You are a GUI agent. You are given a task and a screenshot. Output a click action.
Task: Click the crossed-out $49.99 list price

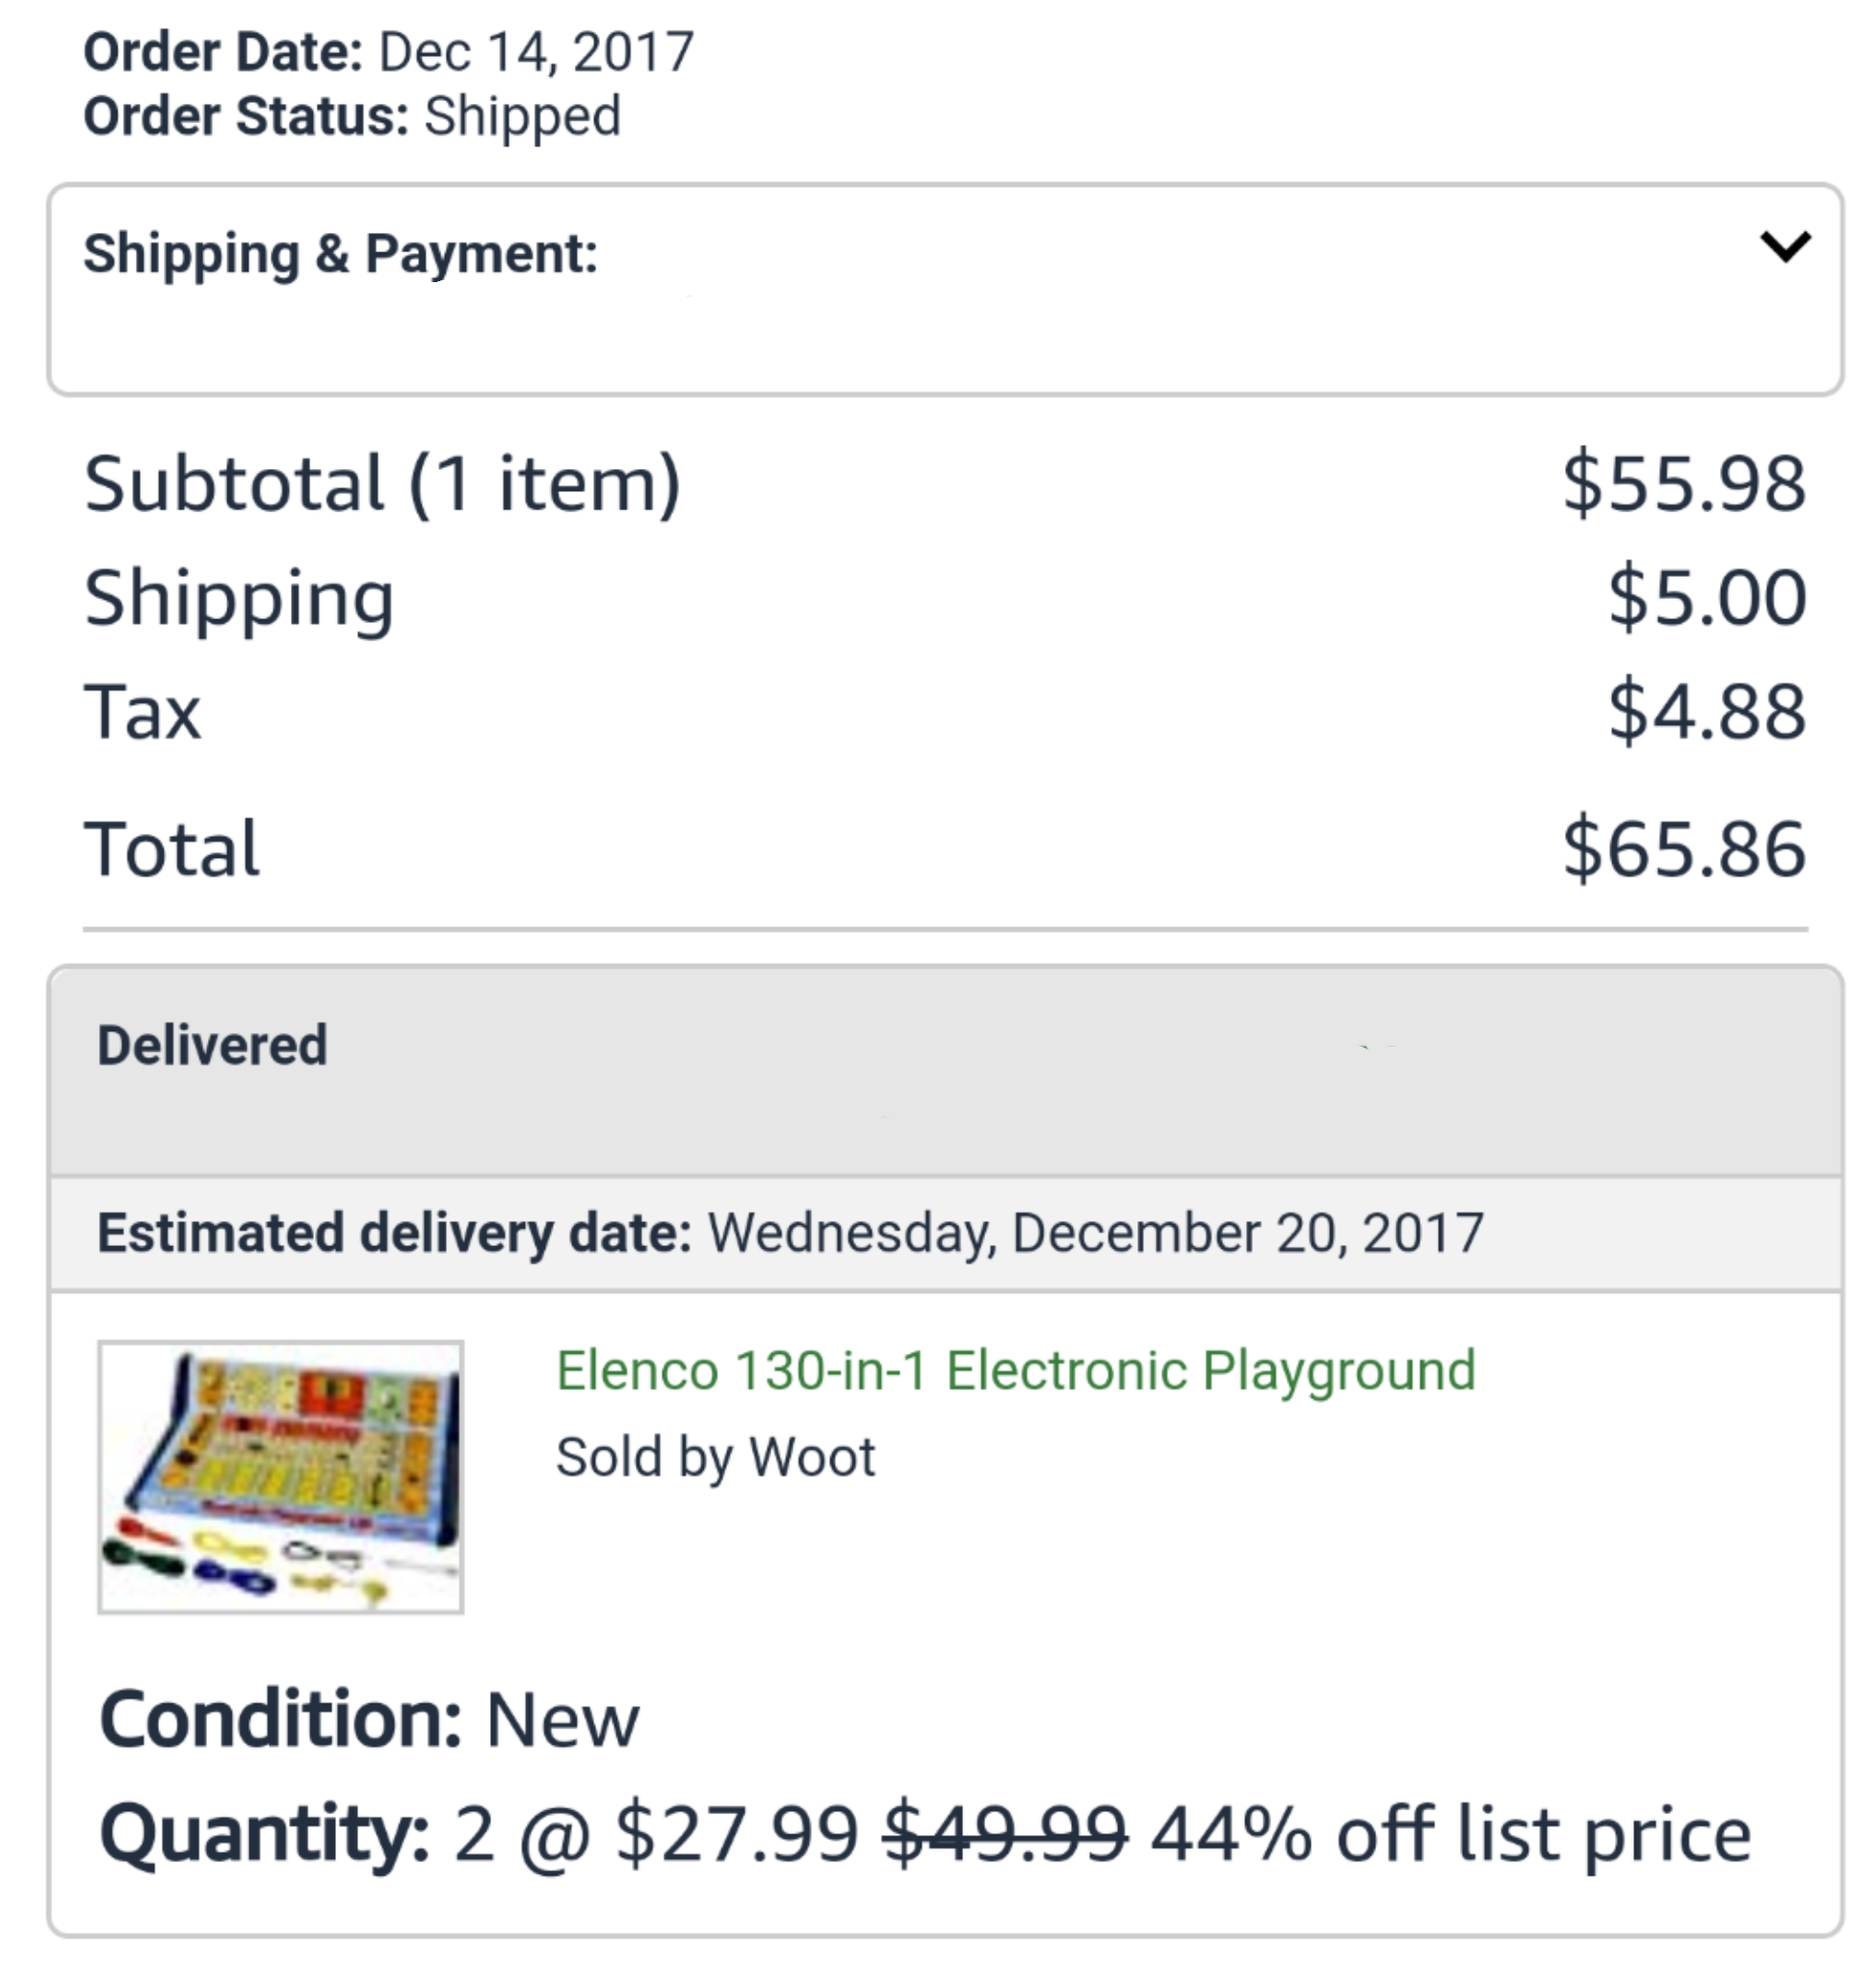click(x=1005, y=1834)
